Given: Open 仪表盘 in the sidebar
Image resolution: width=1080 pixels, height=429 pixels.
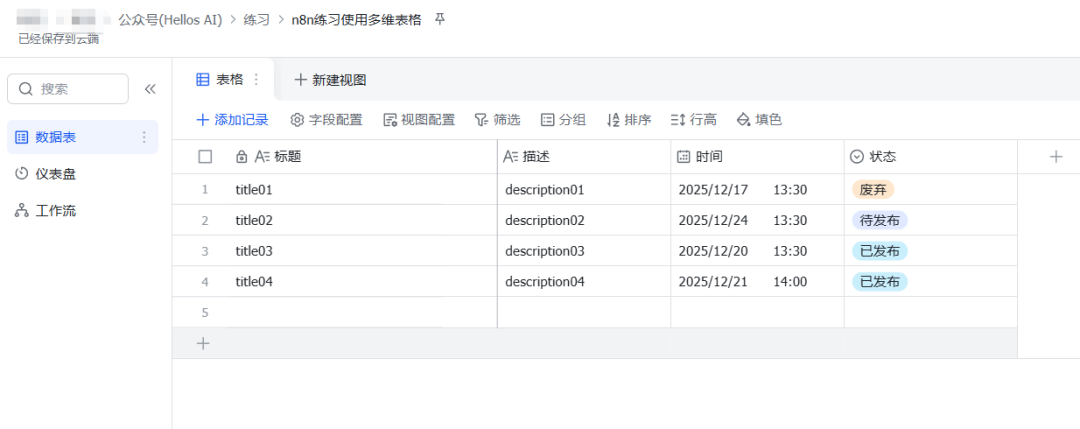Looking at the screenshot, I should coord(83,174).
